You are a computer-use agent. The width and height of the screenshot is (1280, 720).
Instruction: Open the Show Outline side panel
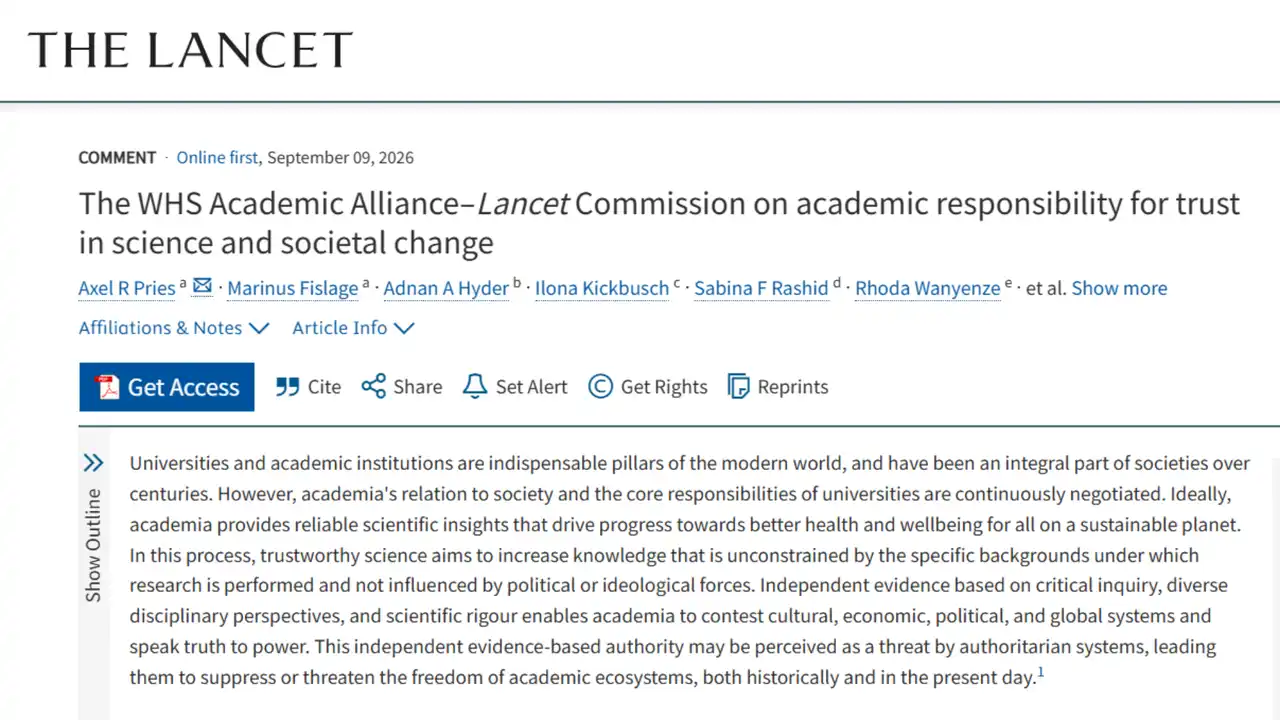93,545
